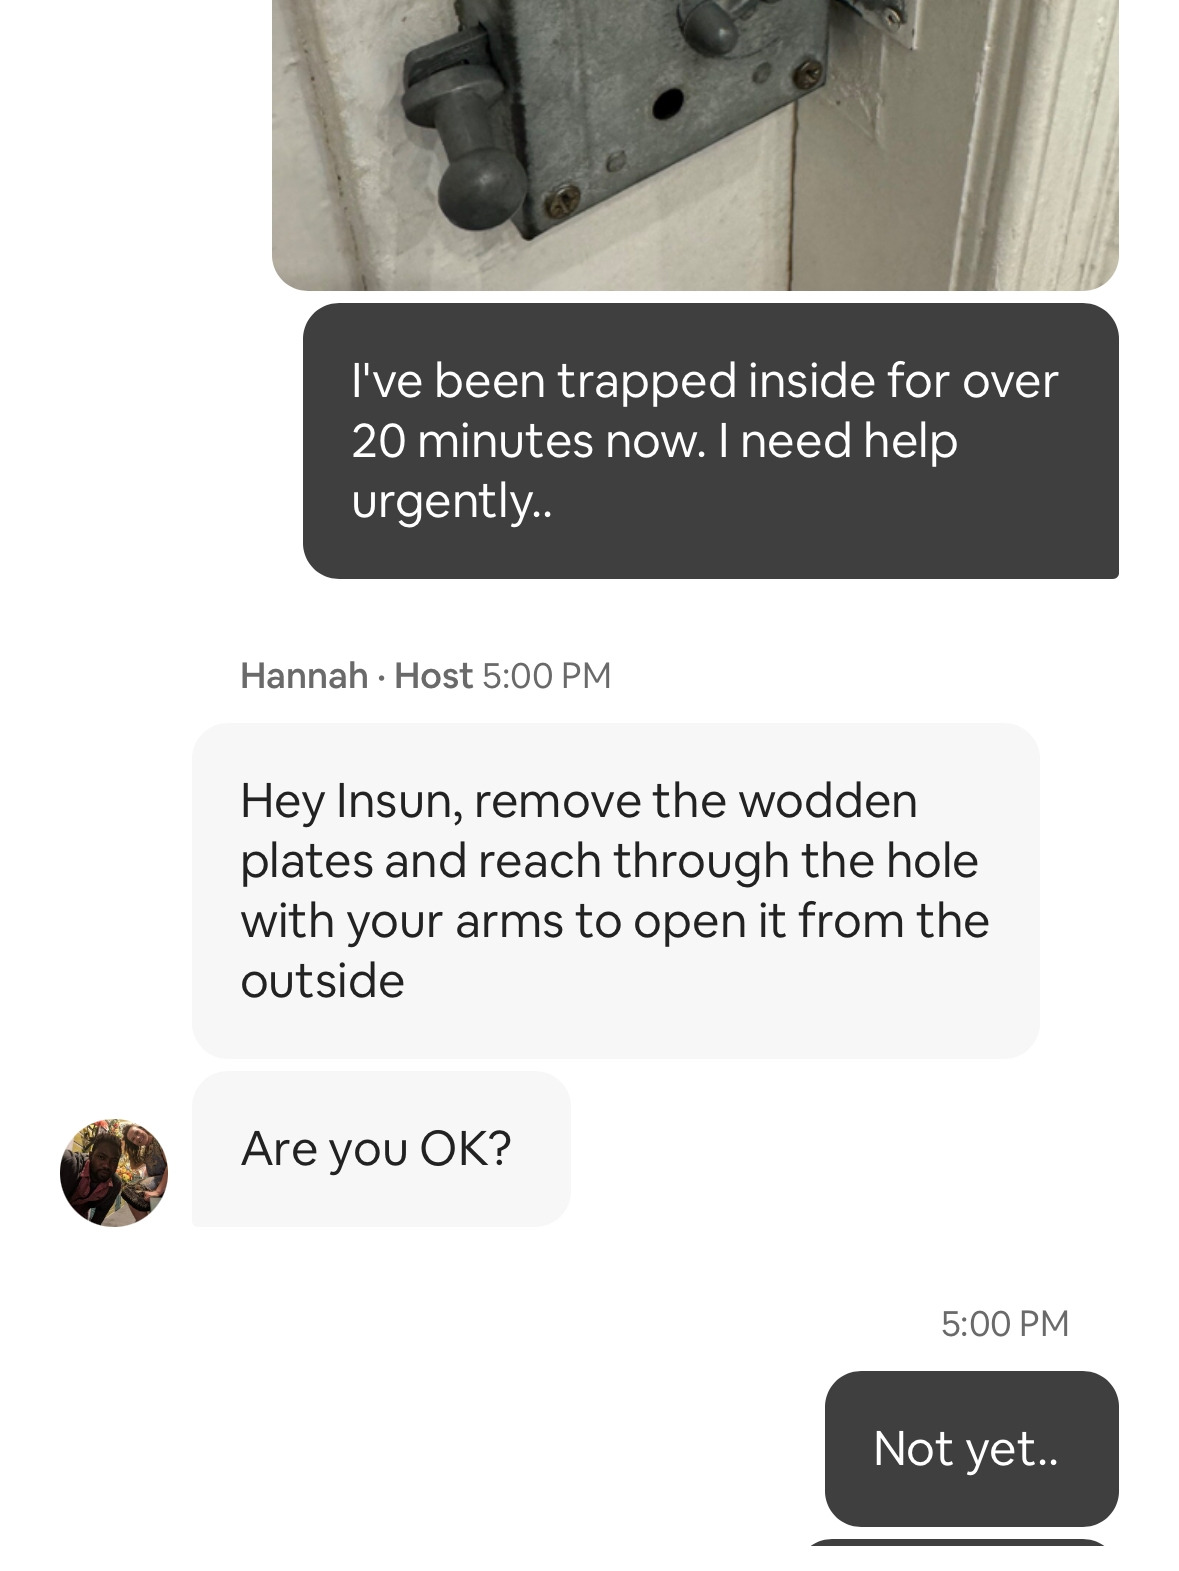
Task: Tap the "I've been trapped inside" message bubble
Action: click(x=711, y=441)
